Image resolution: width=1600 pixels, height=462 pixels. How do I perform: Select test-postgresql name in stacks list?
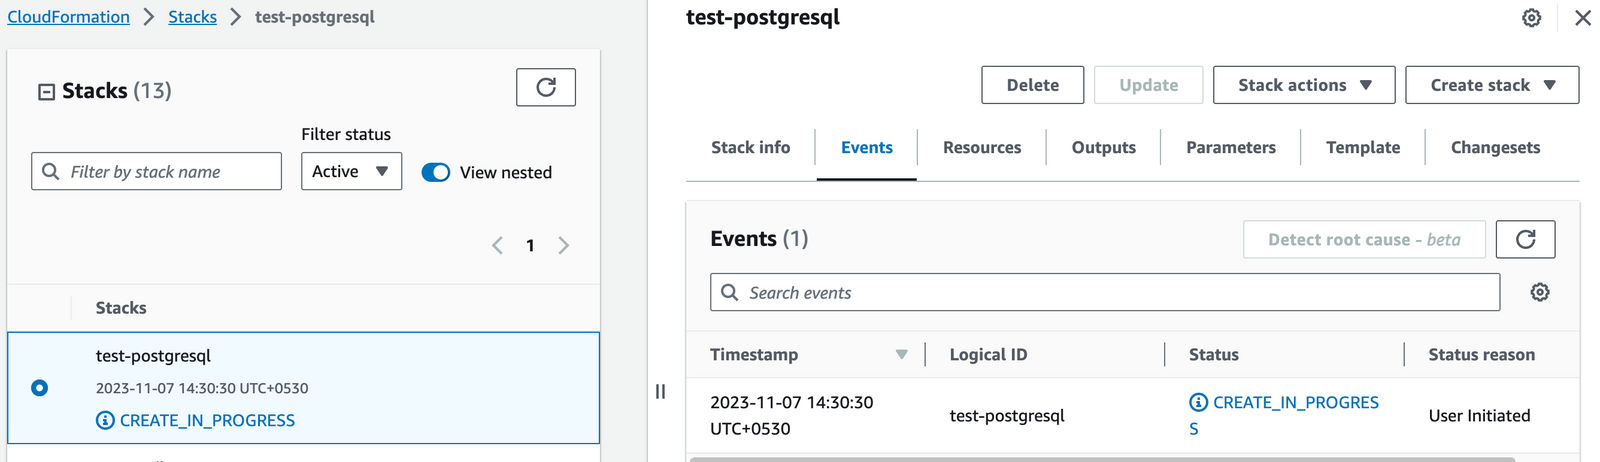click(153, 356)
